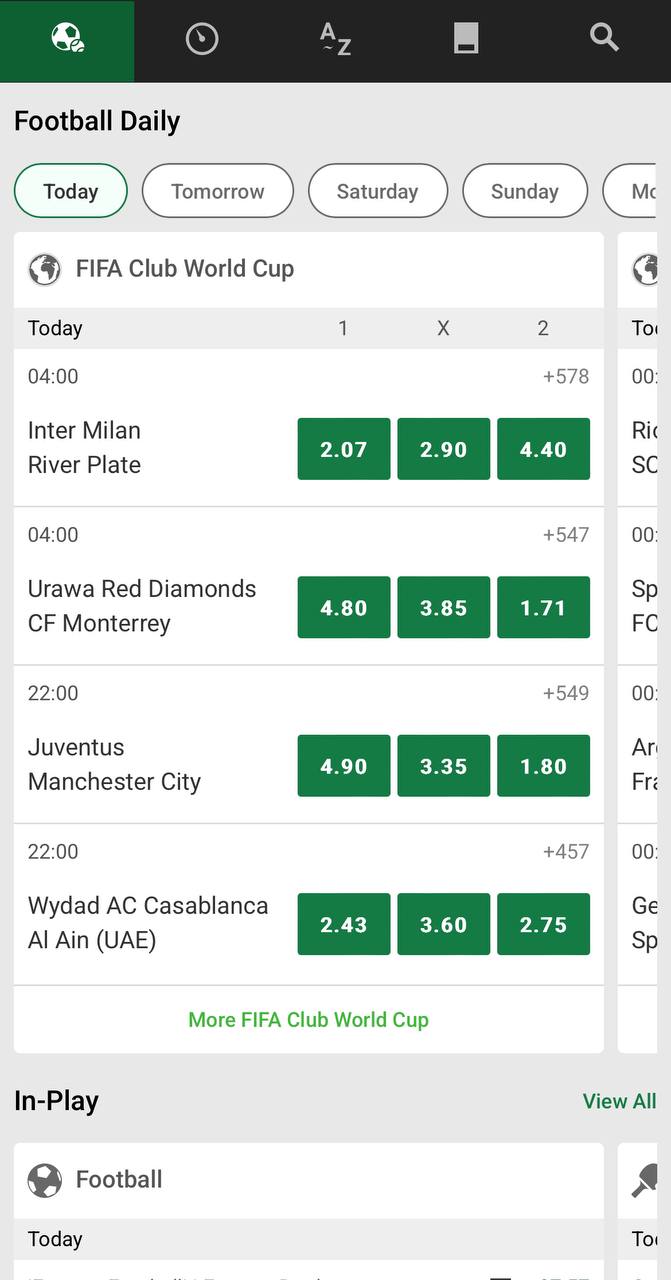The width and height of the screenshot is (671, 1280).
Task: Open the bet slip receipt icon
Action: (x=466, y=39)
